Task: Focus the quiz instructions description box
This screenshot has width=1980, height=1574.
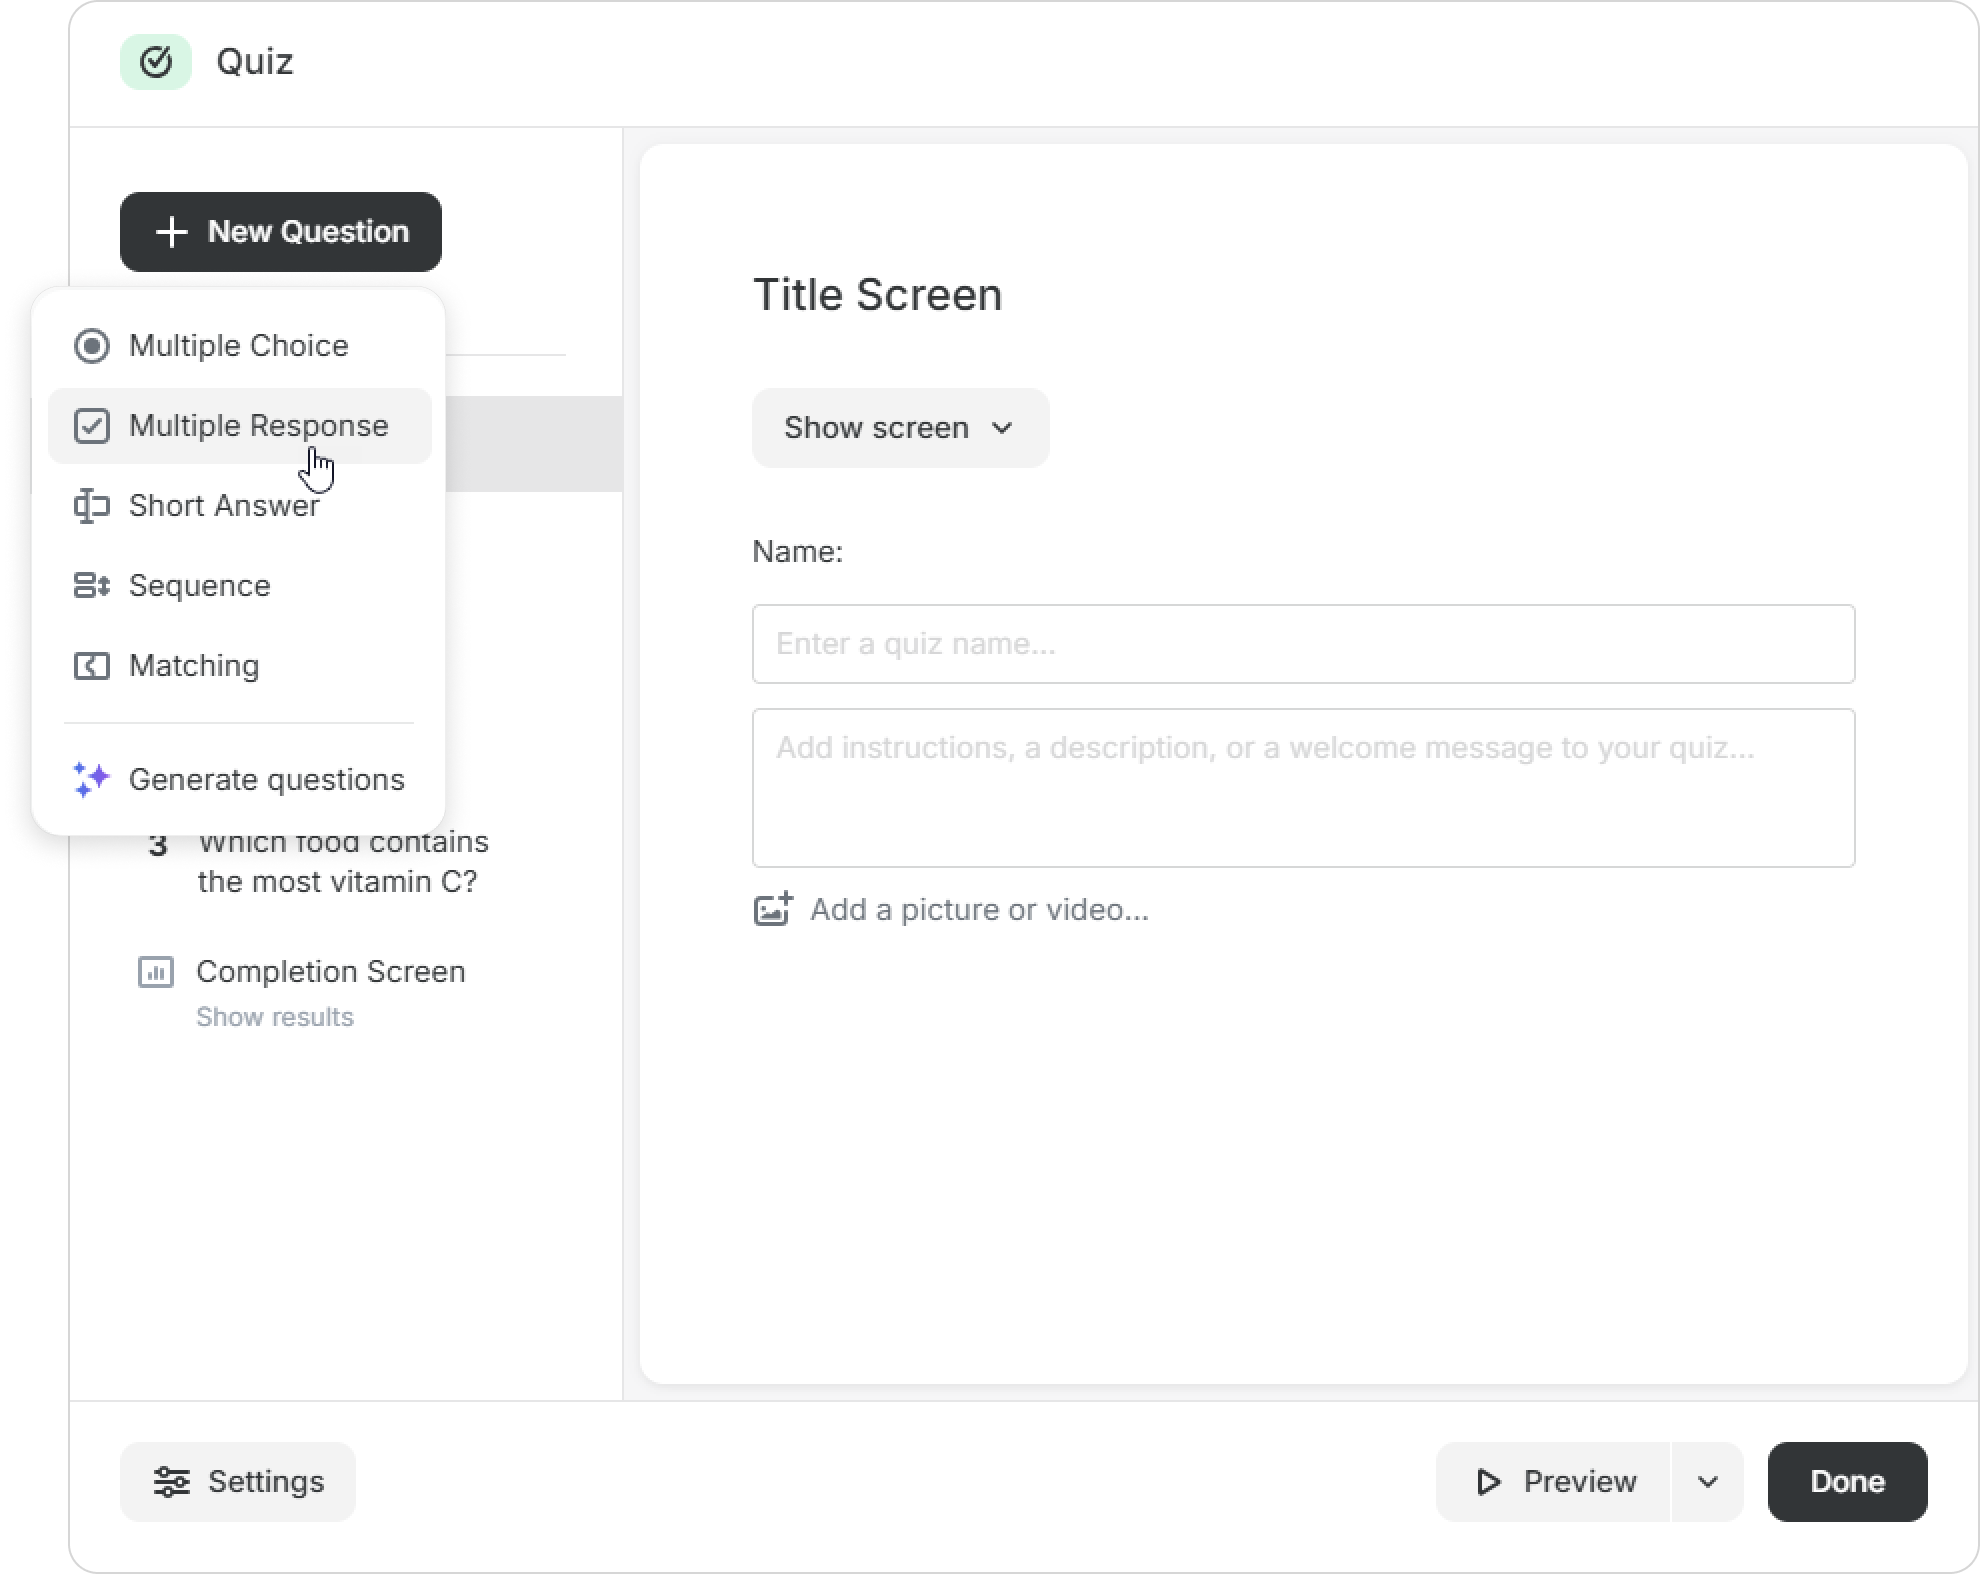Action: point(1304,788)
